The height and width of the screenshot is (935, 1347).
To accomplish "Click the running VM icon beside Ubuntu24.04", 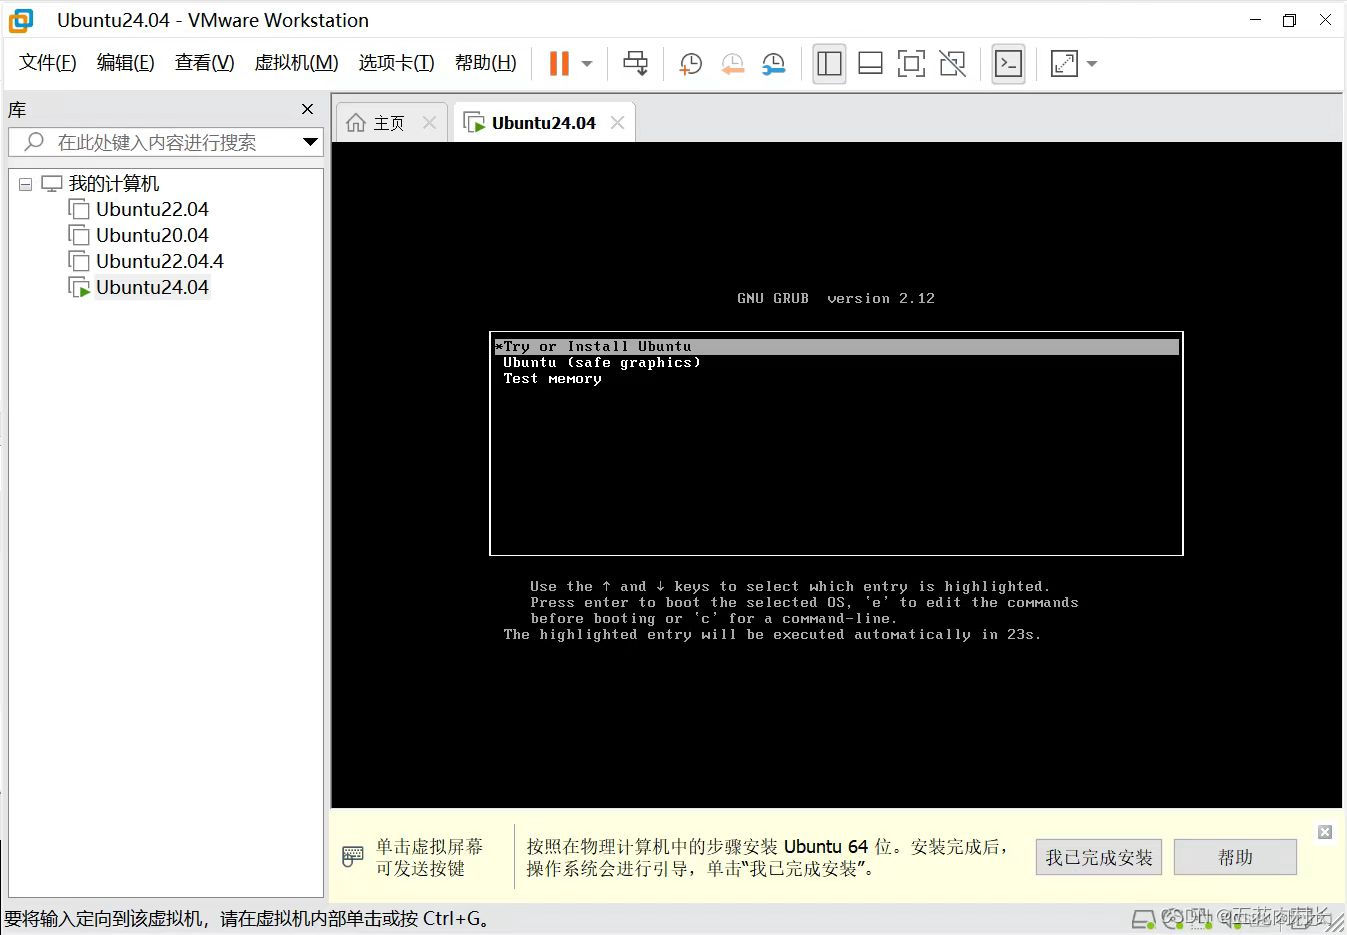I will (79, 288).
